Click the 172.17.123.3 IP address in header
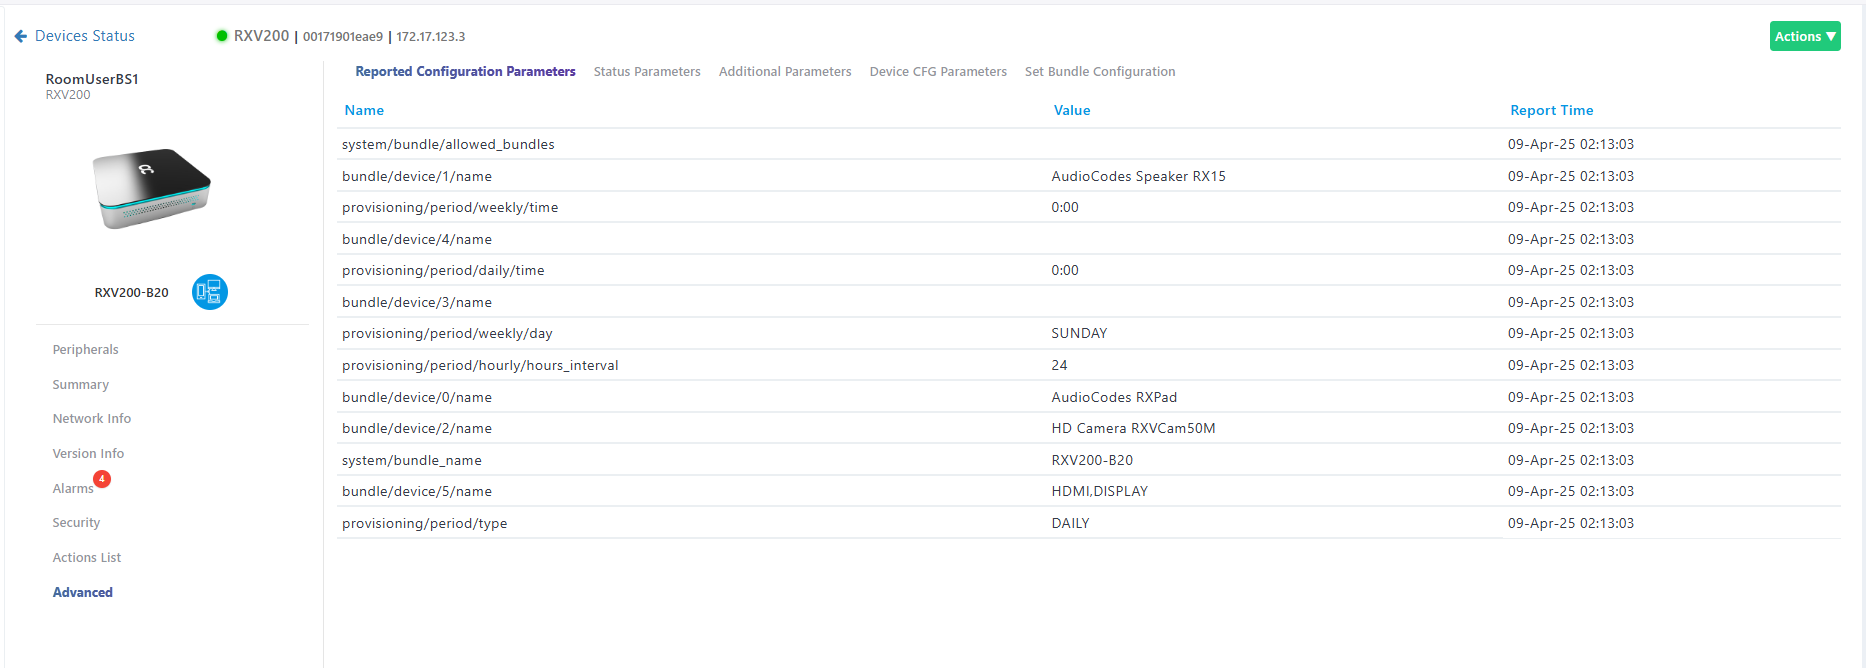 pos(431,37)
